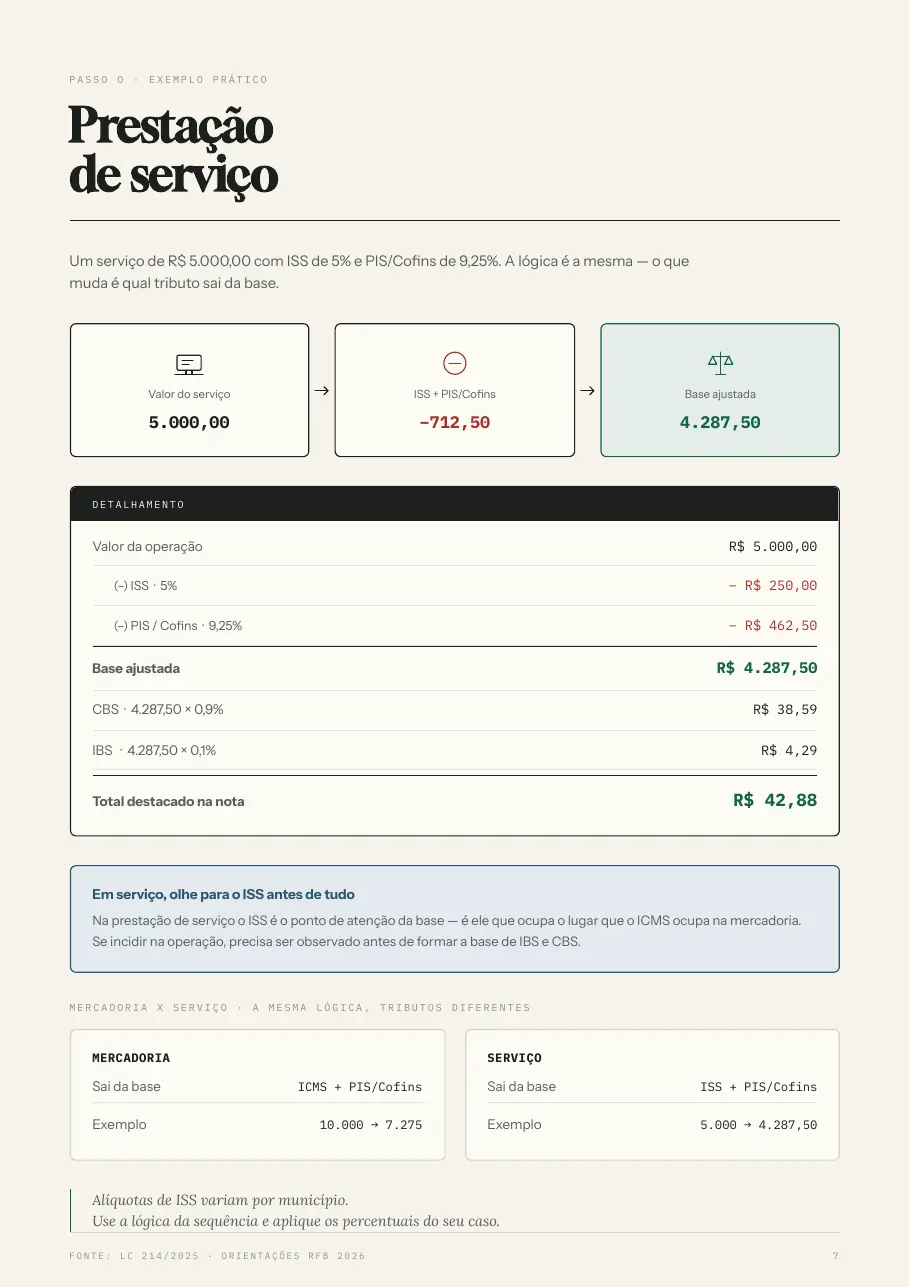909x1287 pixels.
Task: Select the red '-712,50' card value
Action: pyautogui.click(x=455, y=423)
